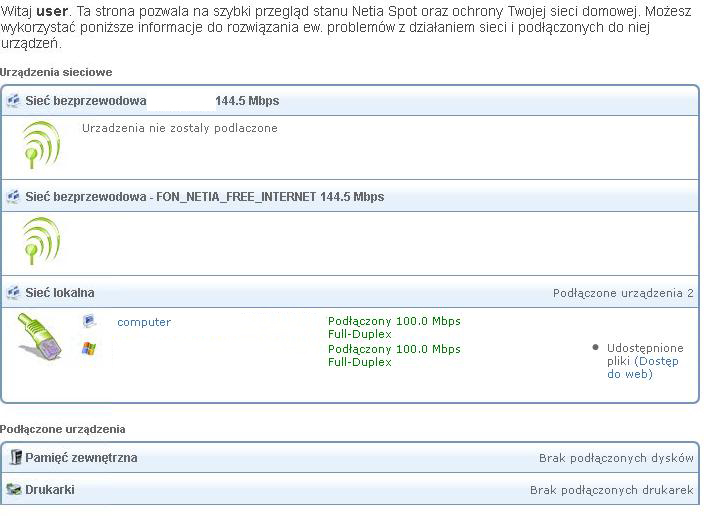Viewport: 706px width, 516px height.
Task: Open Sieć bezprzewodowa - FON_NETIA_FREE_INTERNET header
Action: pyautogui.click(x=350, y=196)
